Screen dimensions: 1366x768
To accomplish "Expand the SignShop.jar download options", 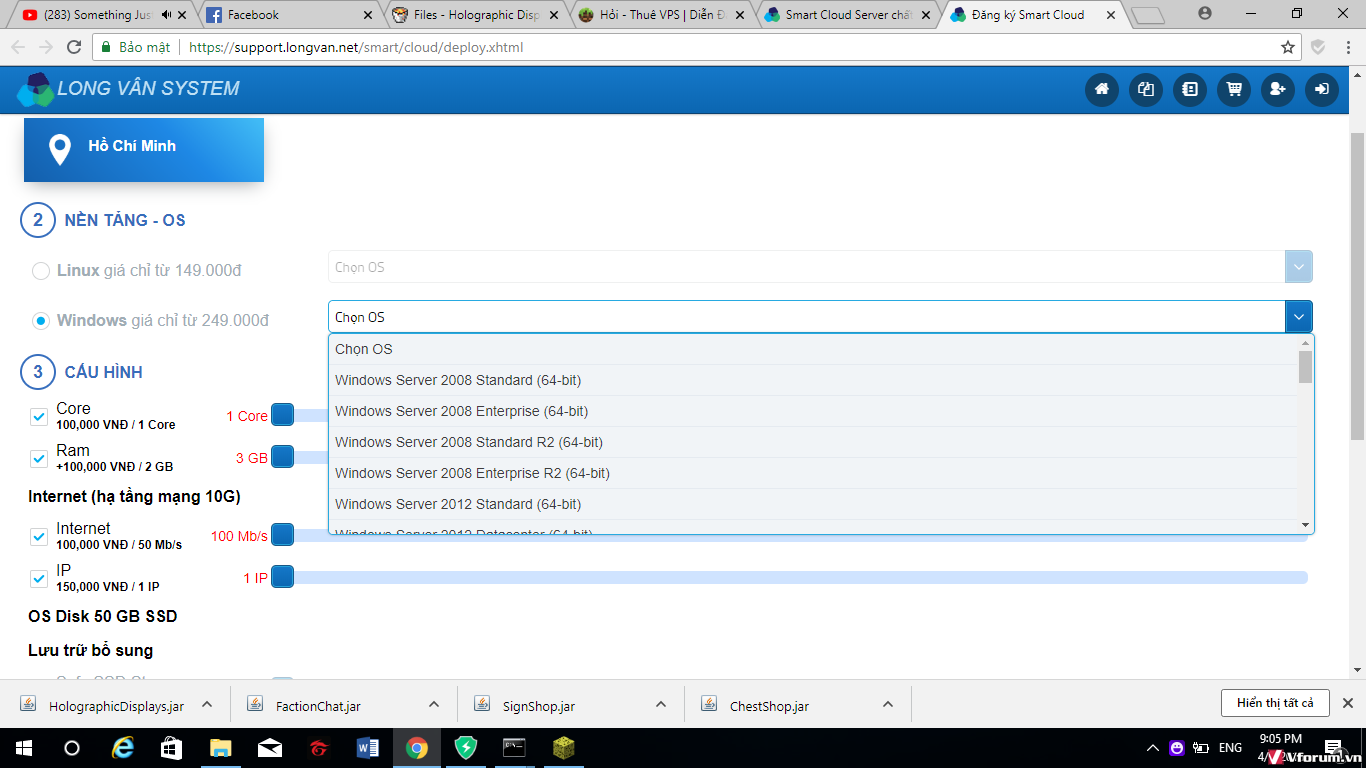I will [661, 704].
